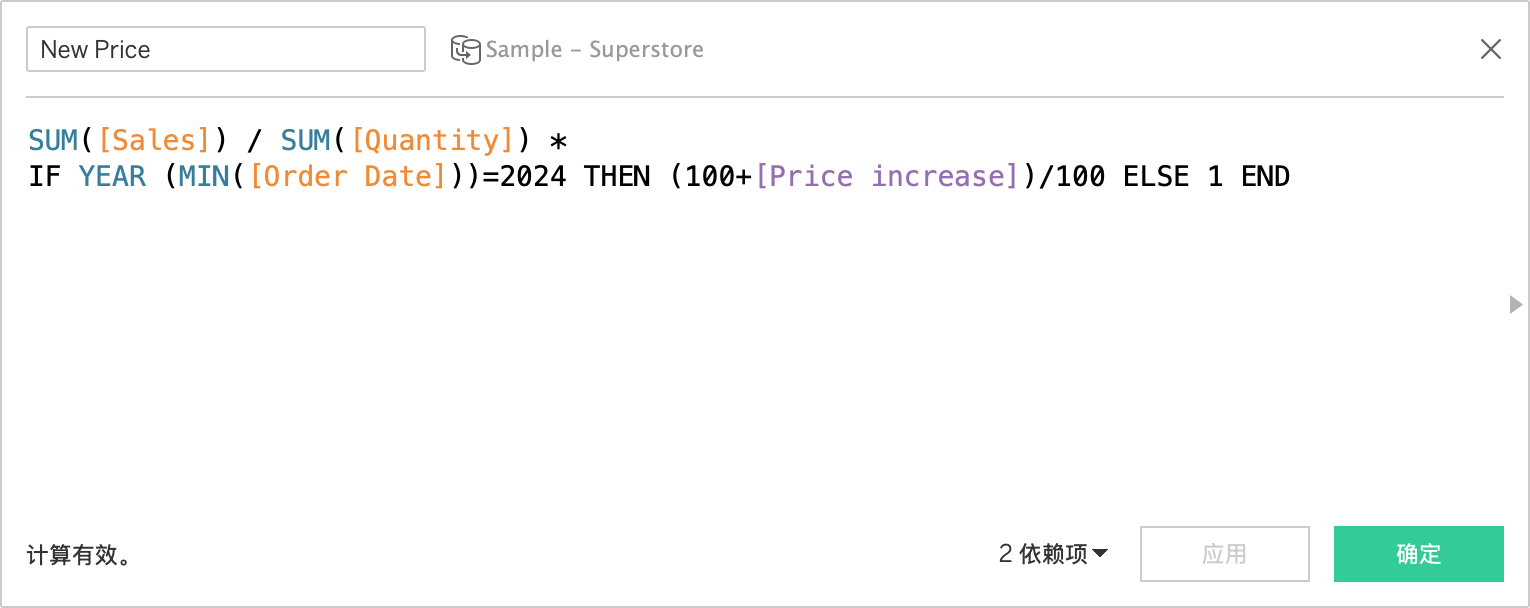This screenshot has width=1530, height=608.
Task: Click the [Order Date] field in formula
Action: [x=347, y=177]
